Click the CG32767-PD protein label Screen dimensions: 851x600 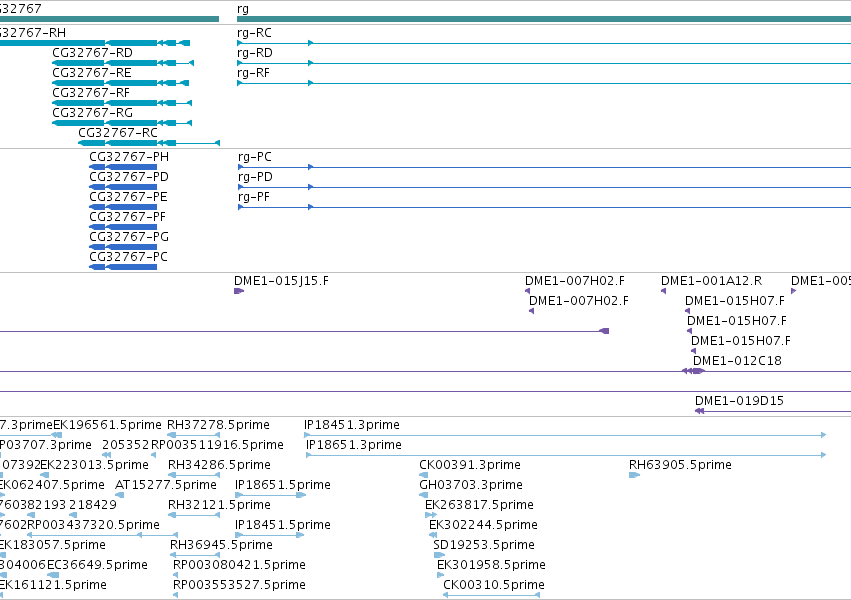click(129, 177)
